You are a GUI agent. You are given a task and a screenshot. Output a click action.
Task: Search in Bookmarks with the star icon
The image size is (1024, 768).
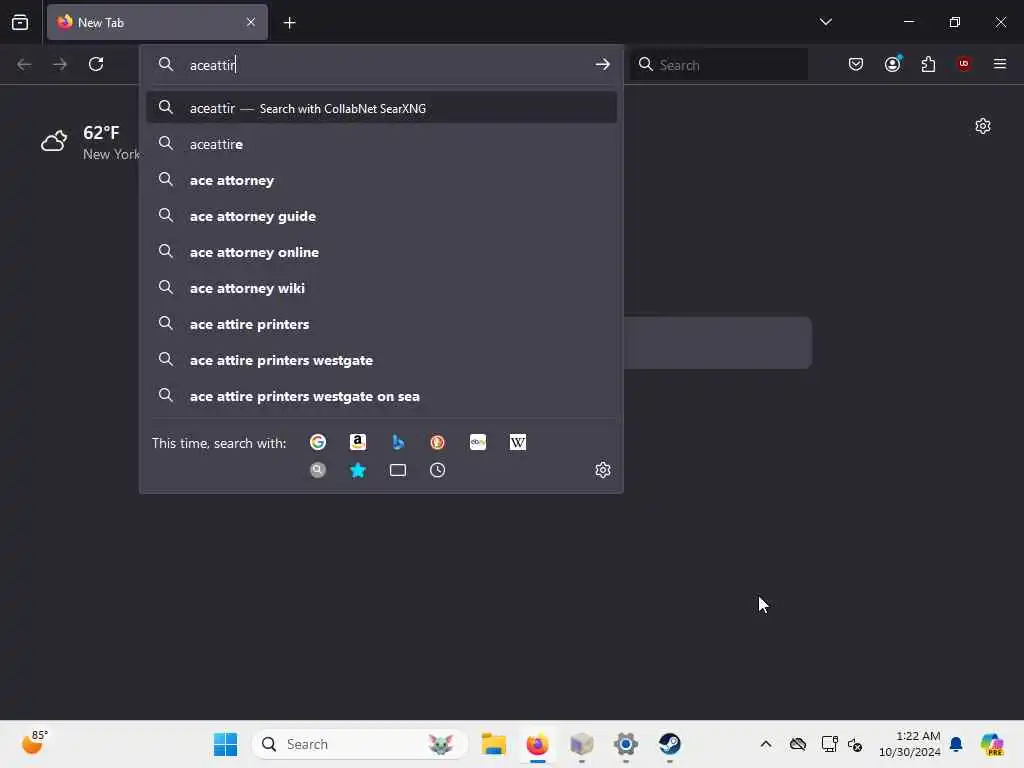click(358, 470)
